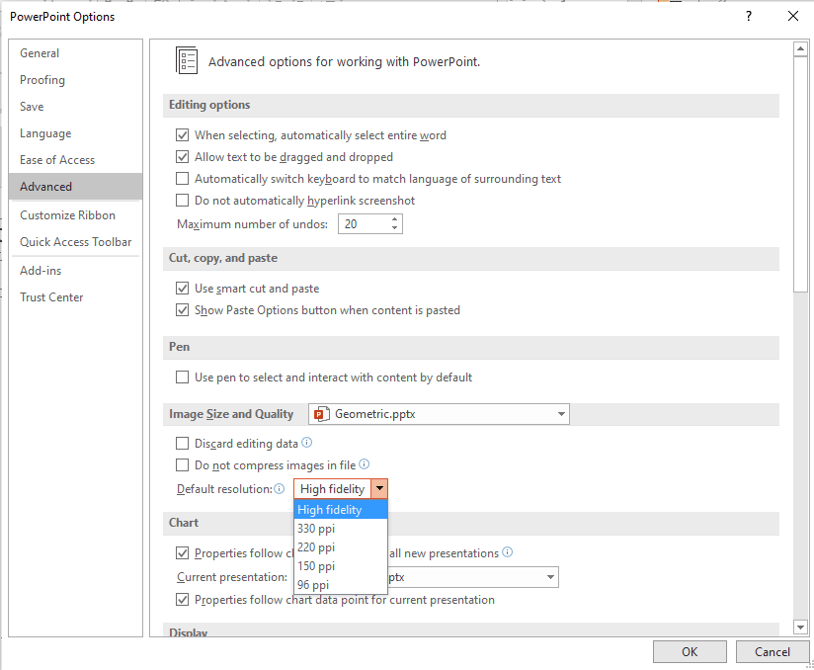The width and height of the screenshot is (814, 670).
Task: Increase Maximum number of undos with up arrow
Action: (x=393, y=219)
